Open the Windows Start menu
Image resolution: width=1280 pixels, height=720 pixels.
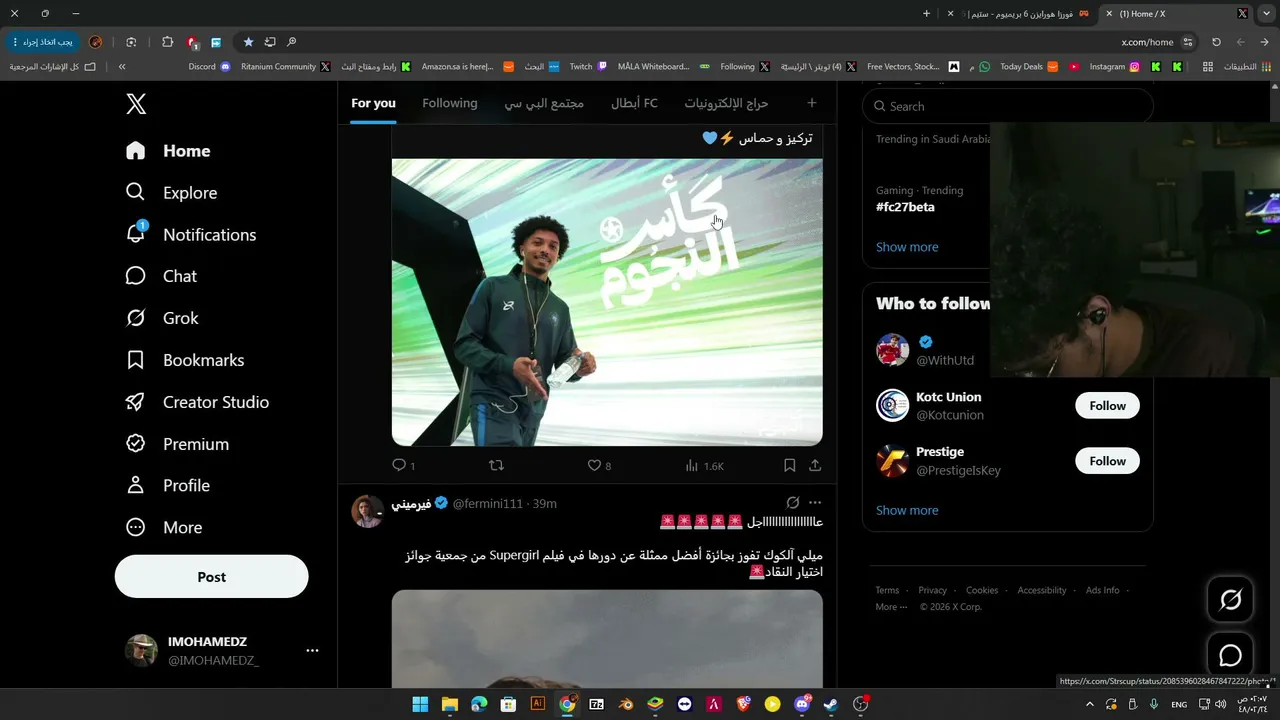420,704
